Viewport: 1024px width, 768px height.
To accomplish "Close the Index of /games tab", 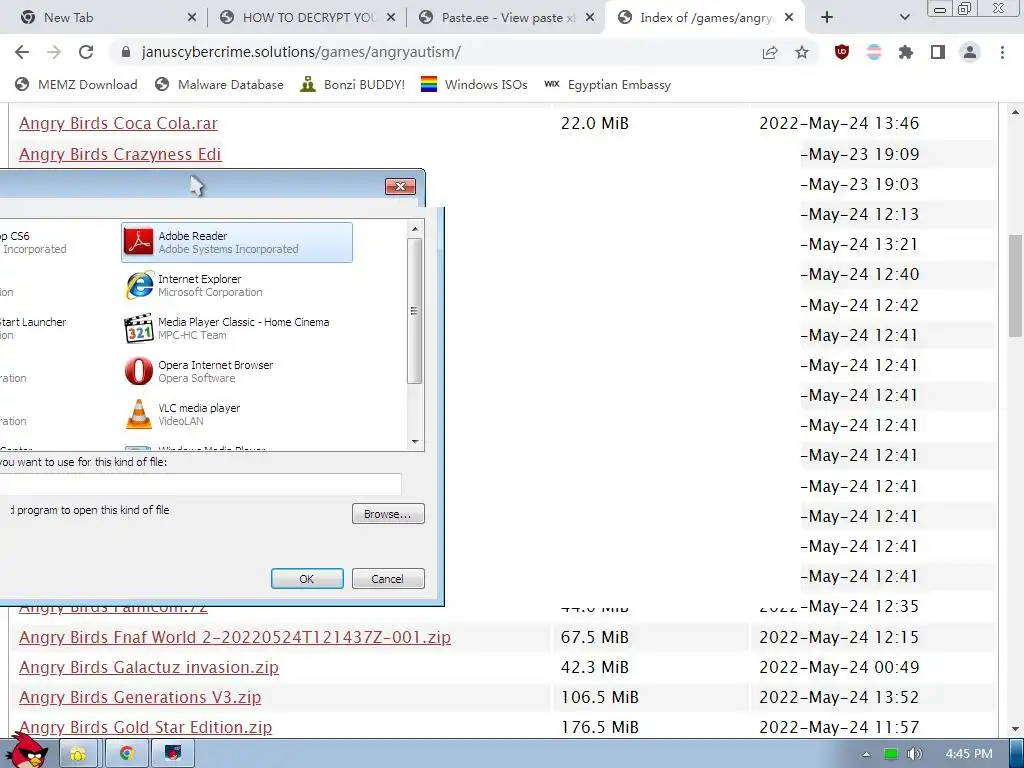I will 789,18.
